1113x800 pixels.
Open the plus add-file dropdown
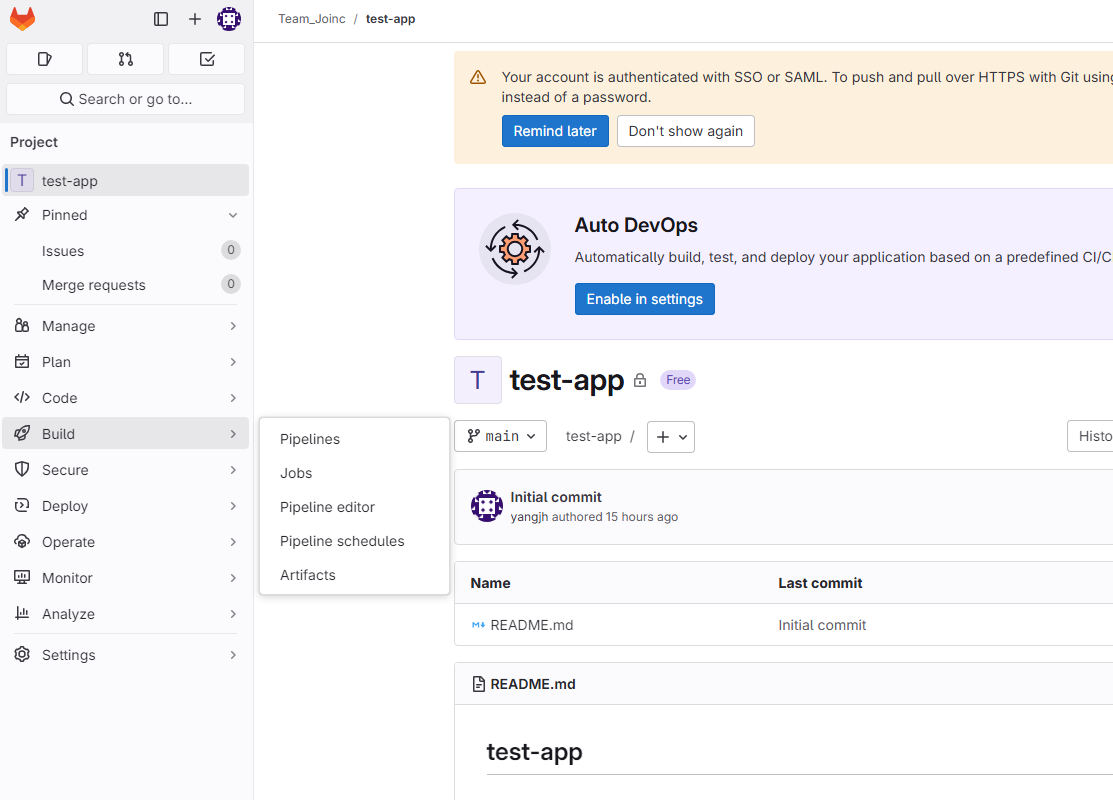(x=671, y=437)
